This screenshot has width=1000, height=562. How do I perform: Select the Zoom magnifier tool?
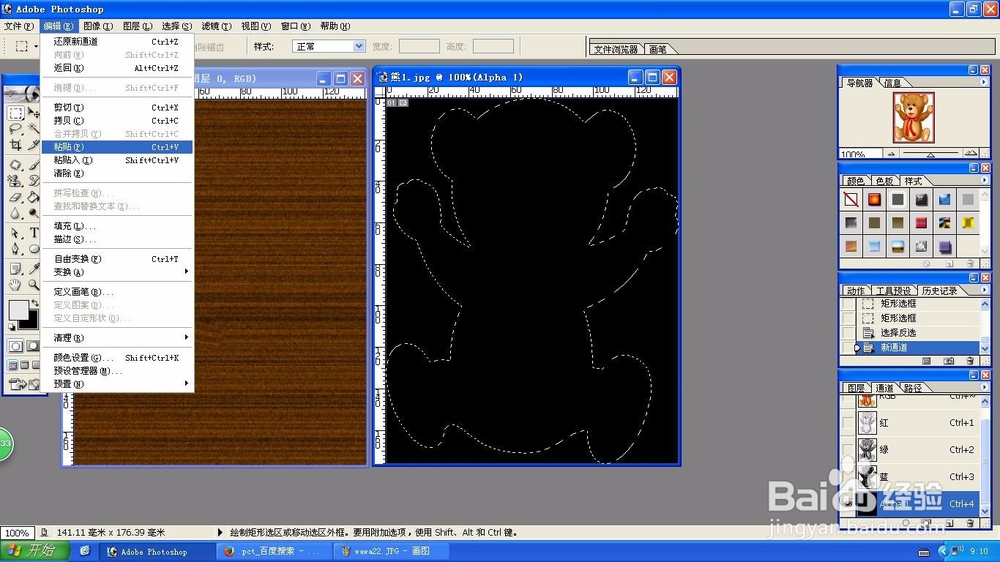click(34, 285)
